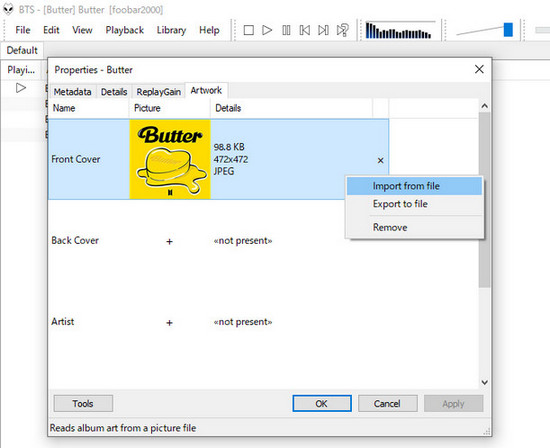Choose Import from file

(x=414, y=186)
